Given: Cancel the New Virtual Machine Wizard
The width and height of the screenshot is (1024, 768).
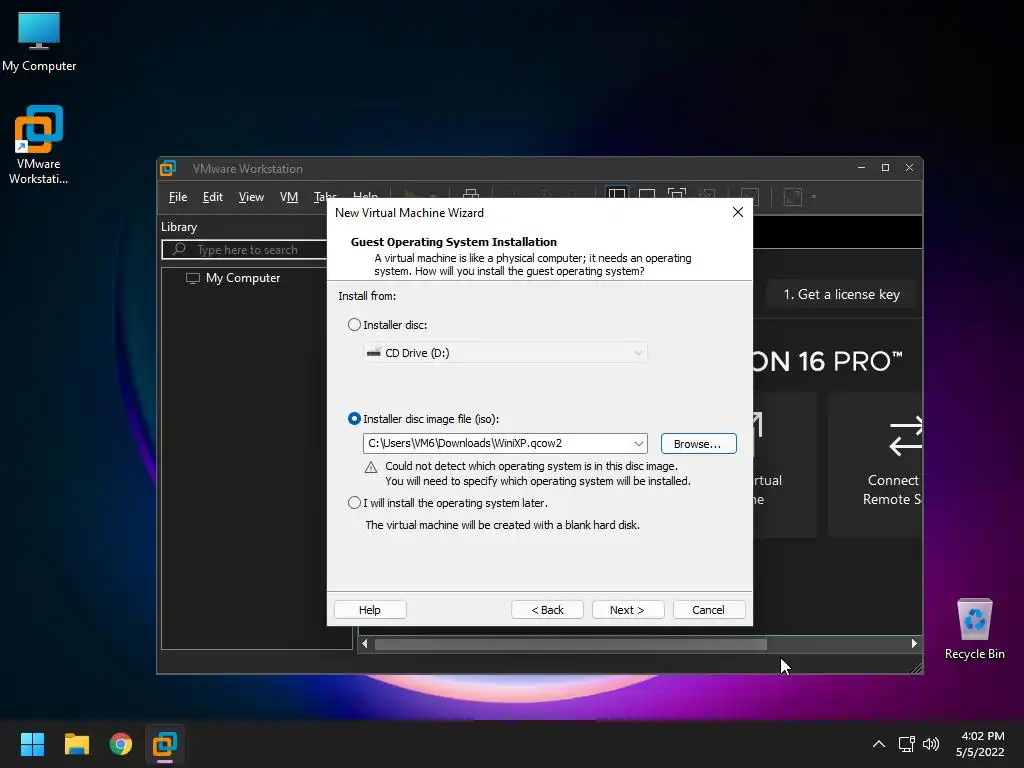Looking at the screenshot, I should pos(709,609).
